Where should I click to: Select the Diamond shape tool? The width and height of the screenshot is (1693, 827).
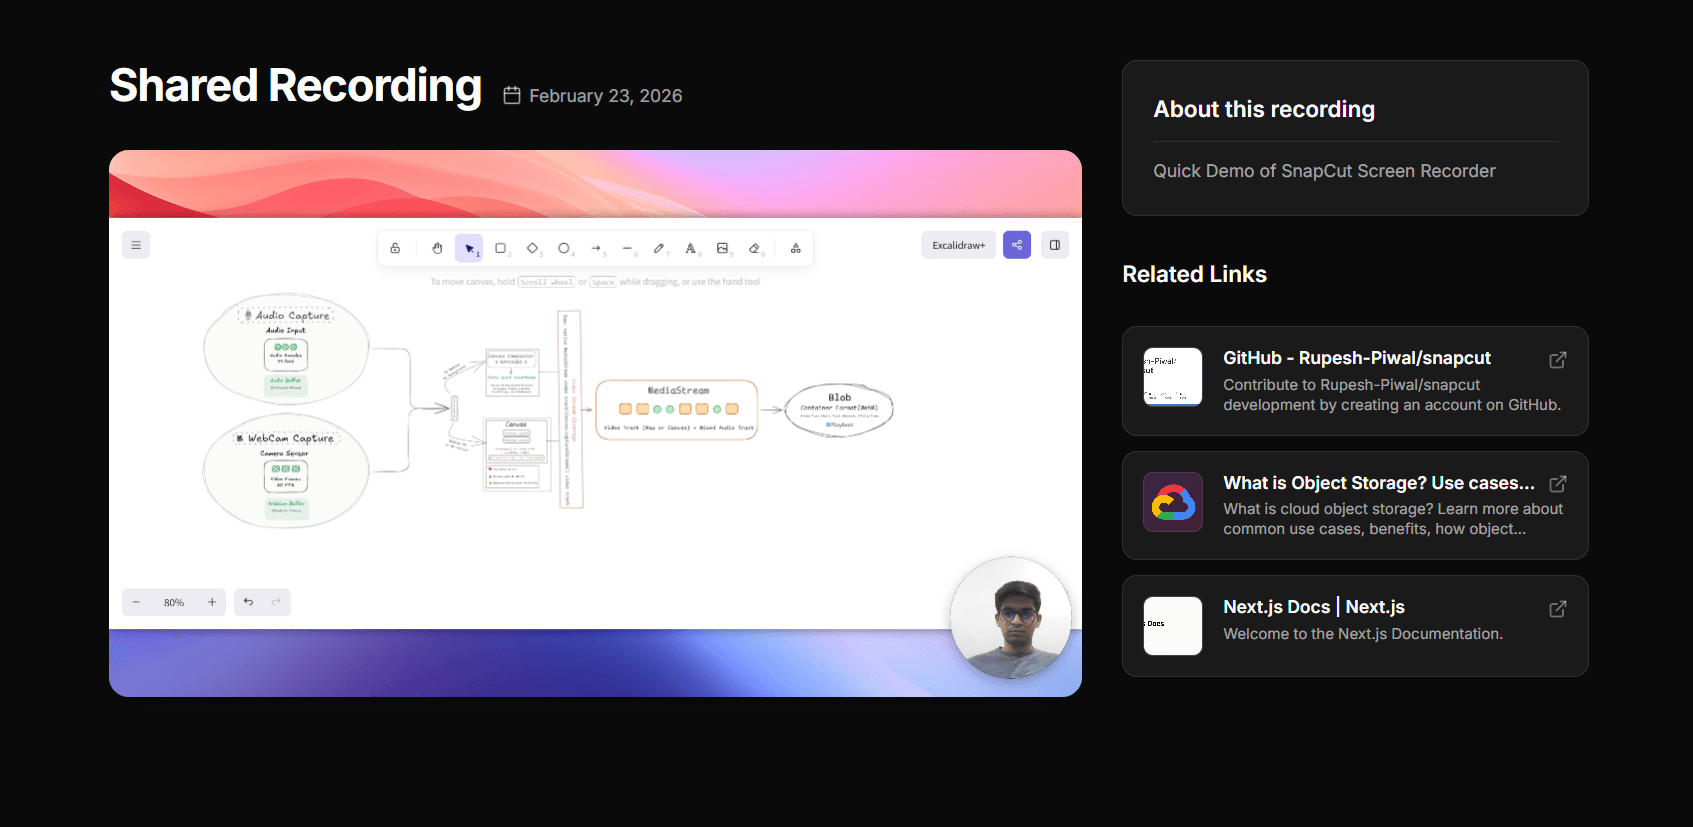532,248
